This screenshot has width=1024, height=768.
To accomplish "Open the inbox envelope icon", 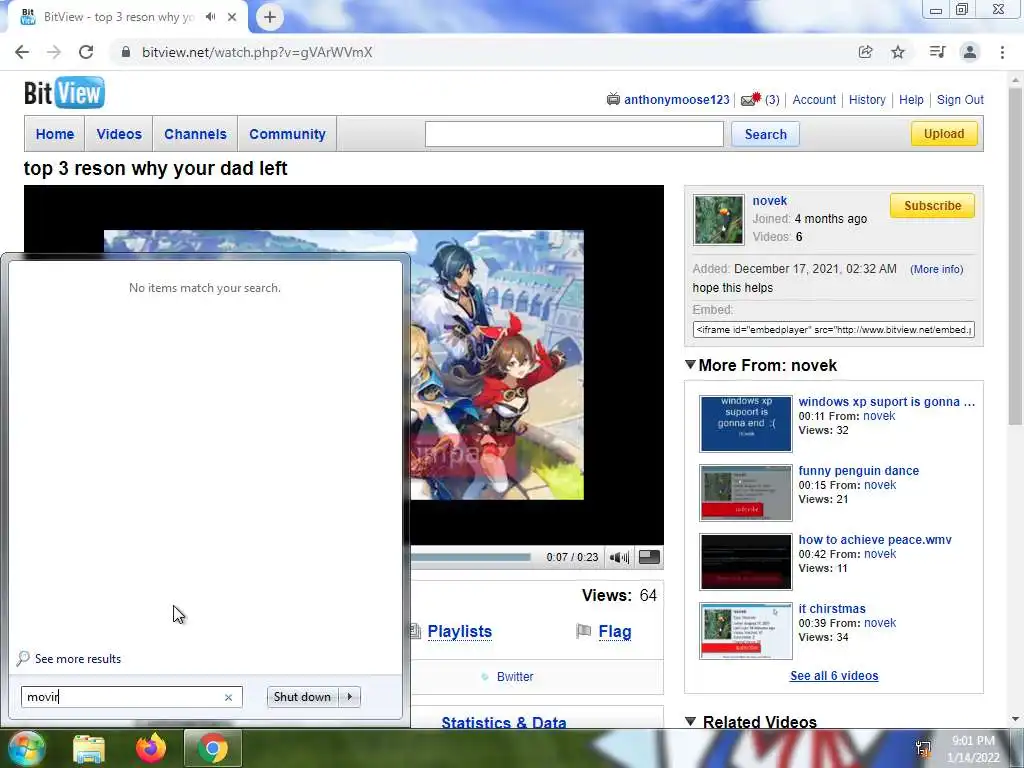I will tap(751, 99).
